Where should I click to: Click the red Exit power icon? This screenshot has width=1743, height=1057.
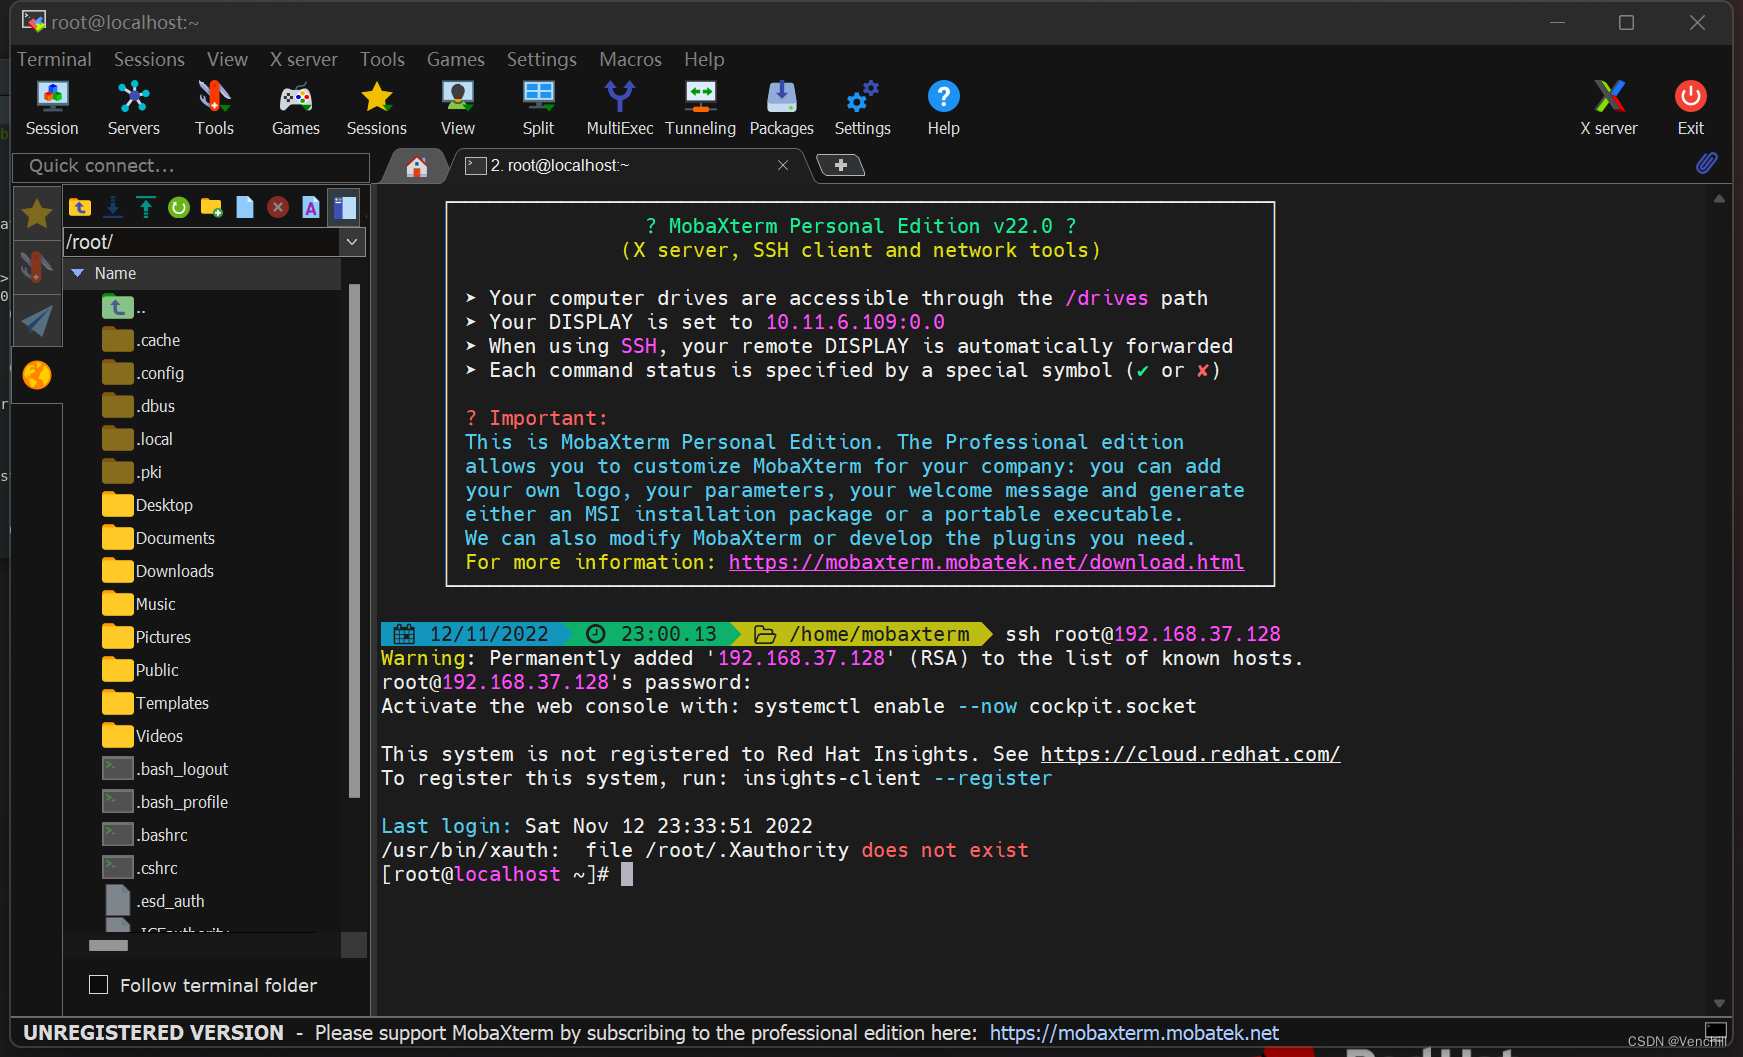tap(1690, 108)
